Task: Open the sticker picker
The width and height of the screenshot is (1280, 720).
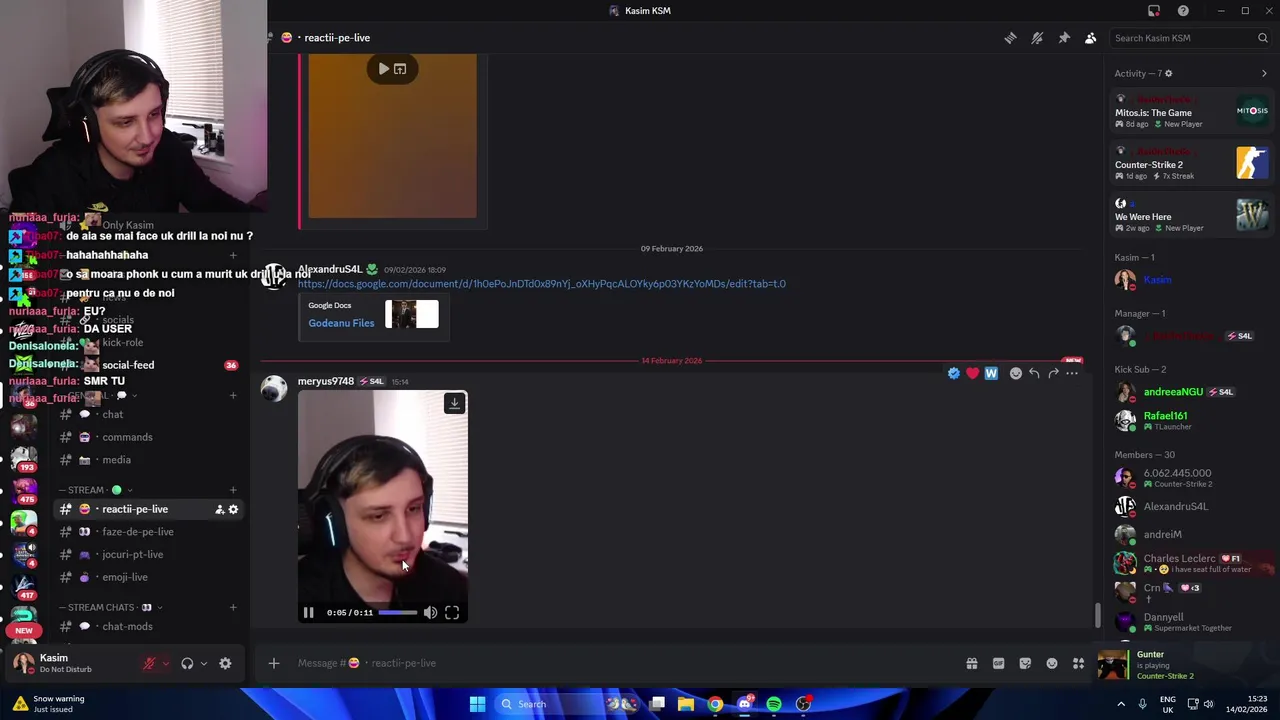Action: coord(1025,663)
